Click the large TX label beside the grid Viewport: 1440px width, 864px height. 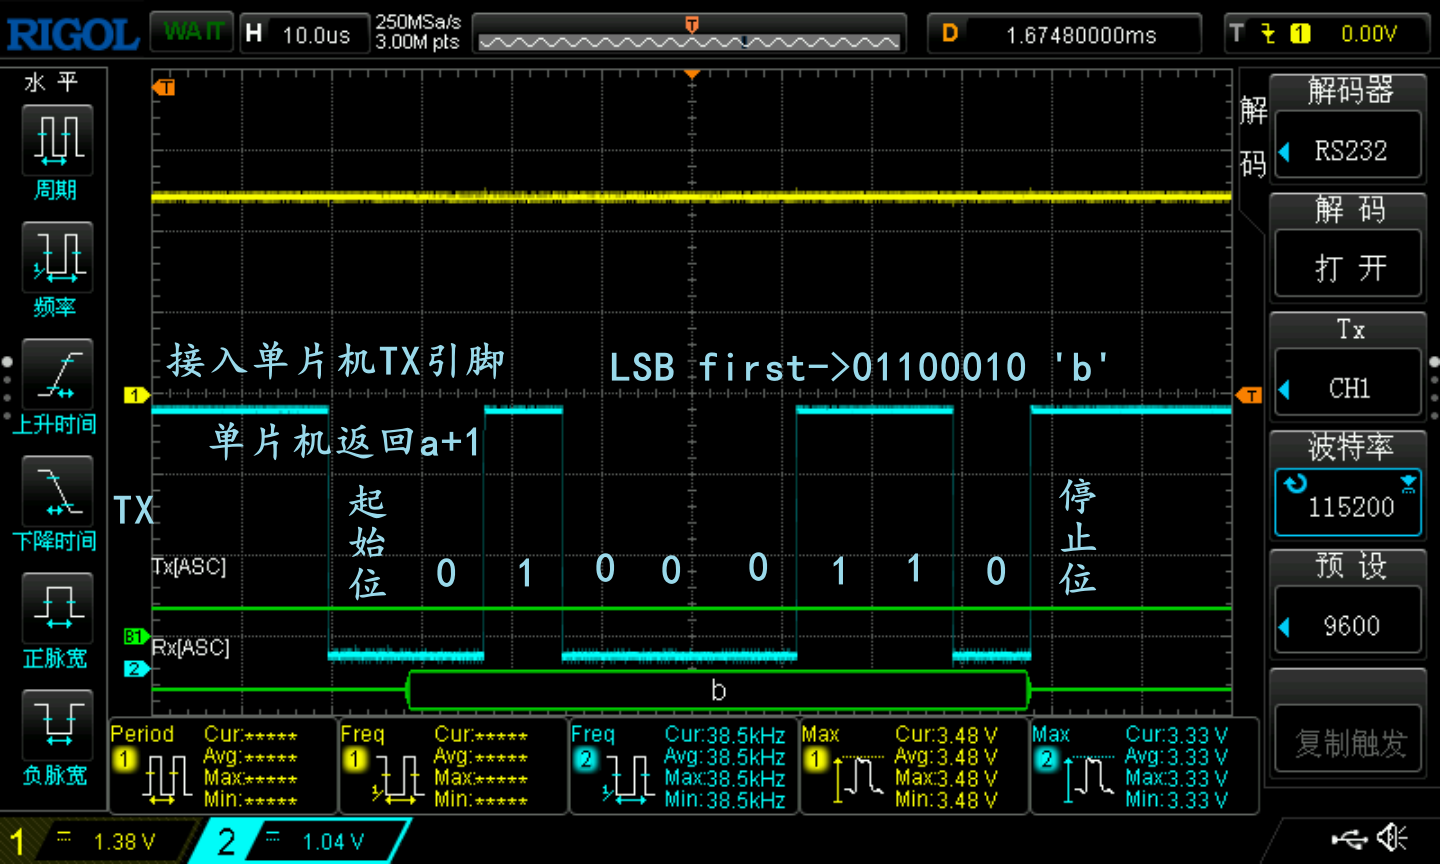pos(133,510)
